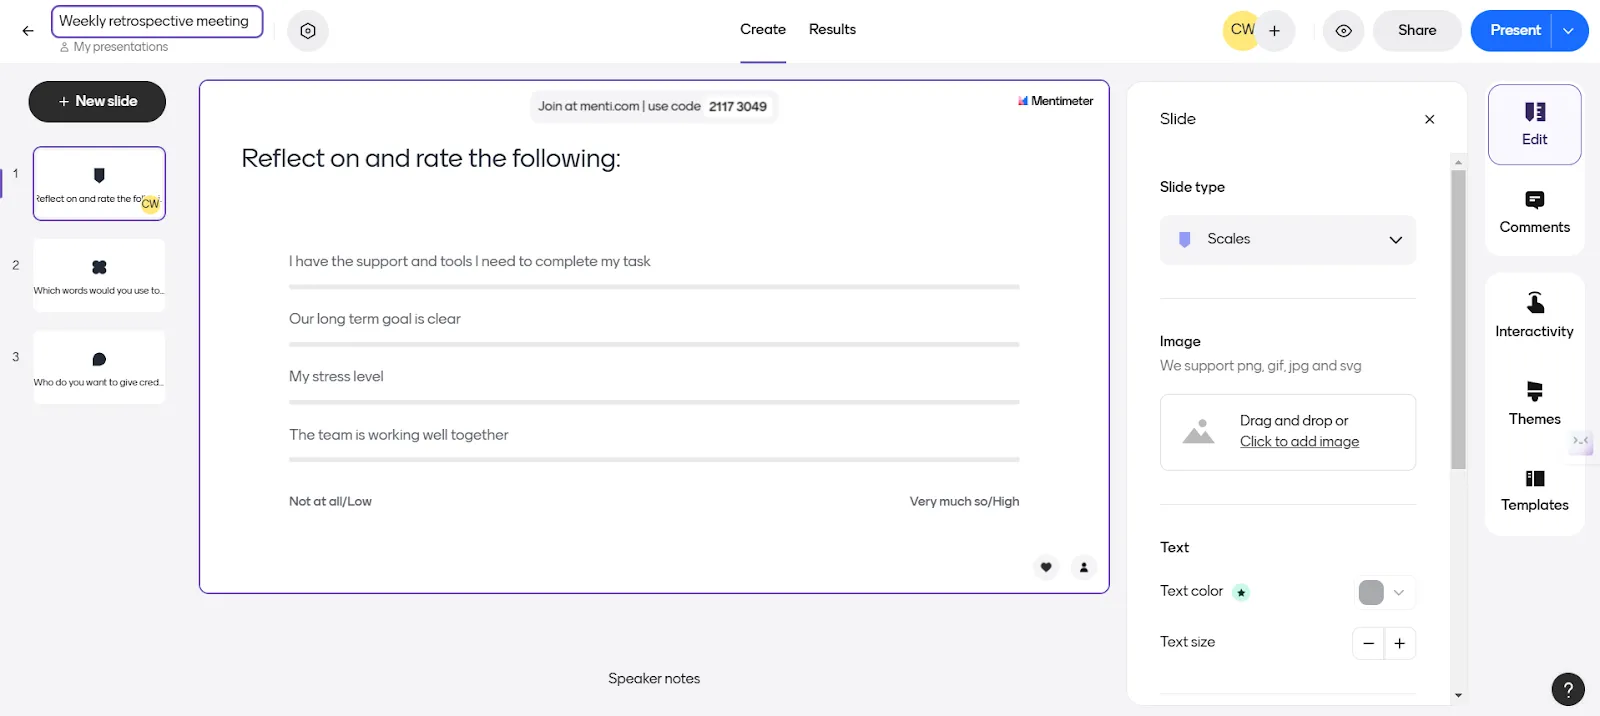Click the heart reaction icon on slide

coord(1046,567)
